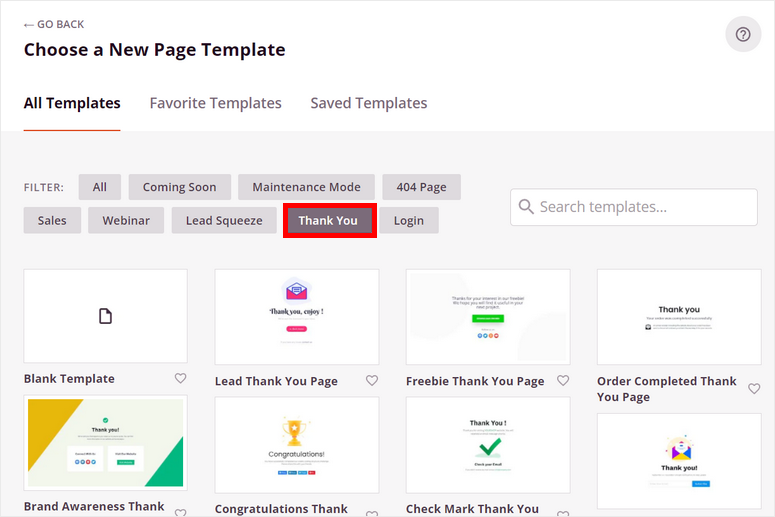
Task: Click the search magnifier icon
Action: [526, 207]
